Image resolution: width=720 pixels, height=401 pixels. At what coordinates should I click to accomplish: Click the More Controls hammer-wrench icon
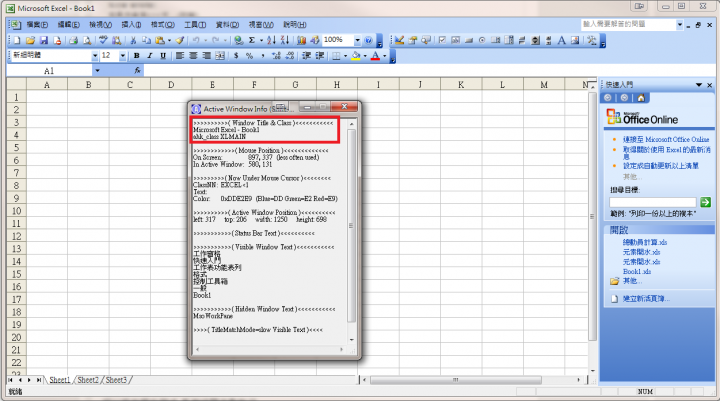point(591,40)
